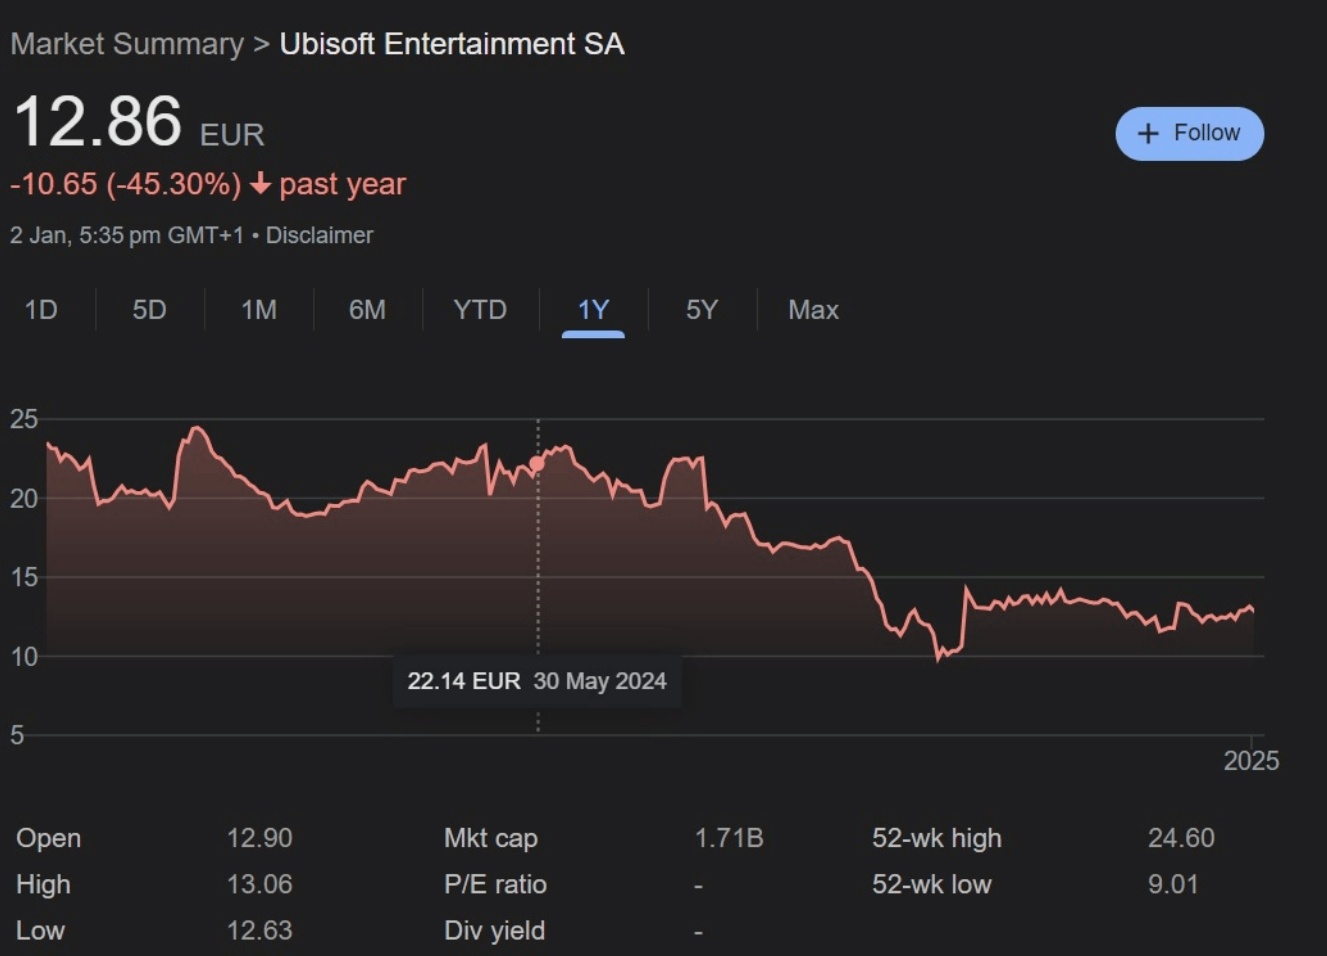This screenshot has width=1327, height=956.
Task: Click the 22.14 EUR chart tooltip
Action: pyautogui.click(x=537, y=682)
